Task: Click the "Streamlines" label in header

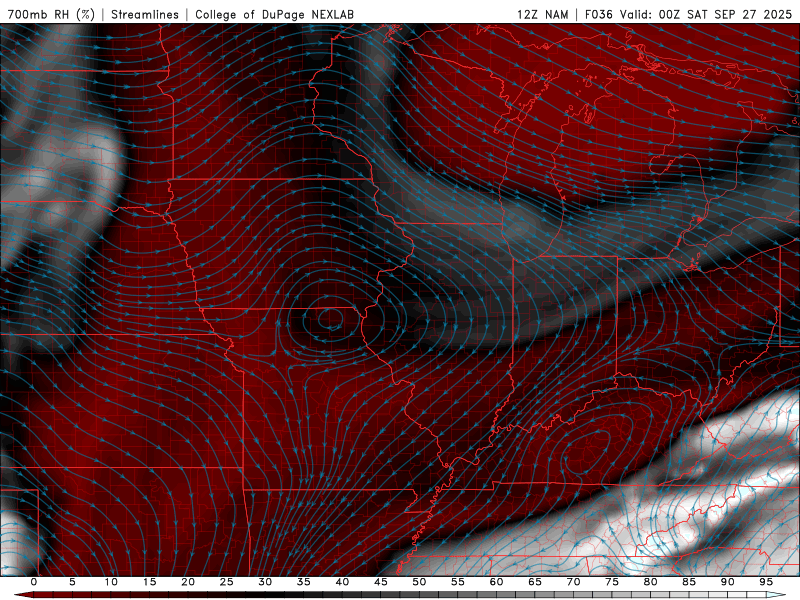Action: point(145,14)
